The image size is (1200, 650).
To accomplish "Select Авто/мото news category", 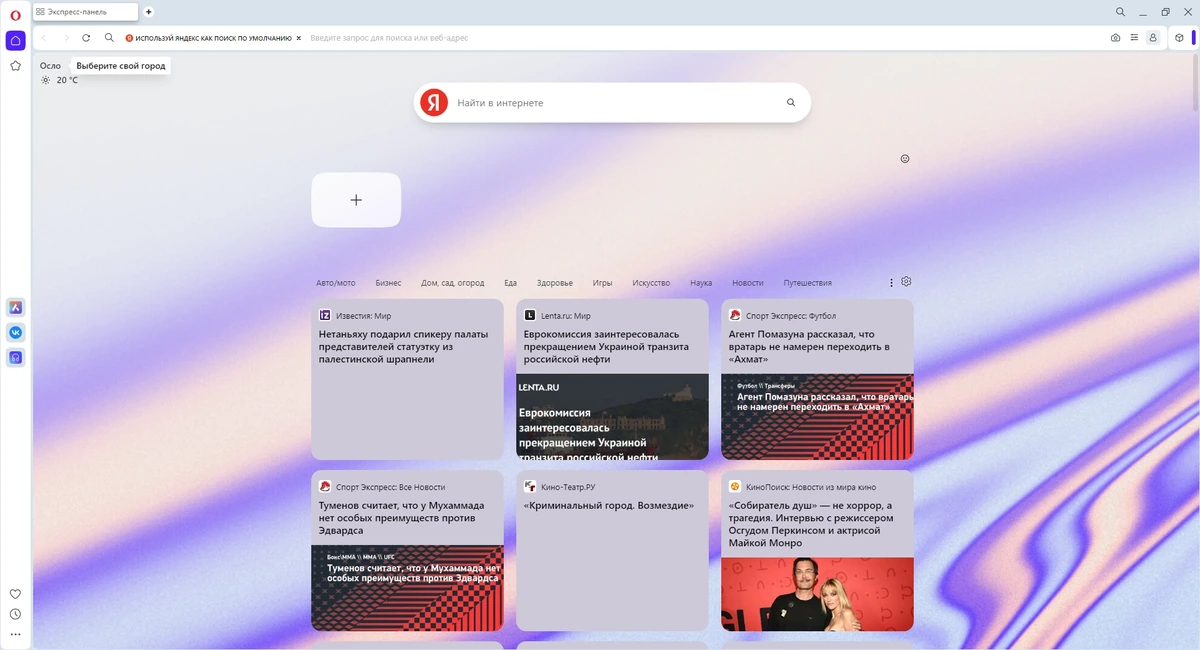I will (336, 283).
